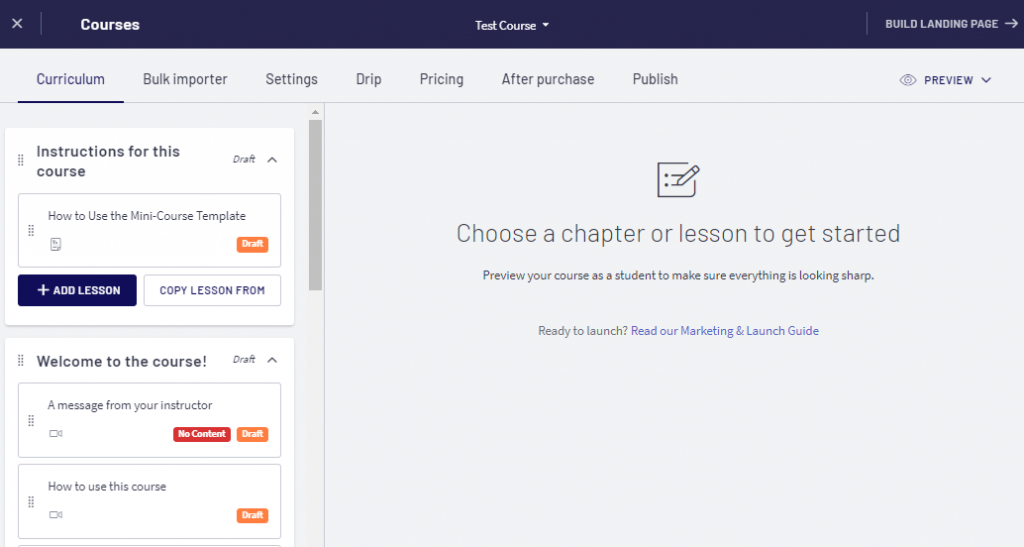Open the Test Course dropdown
The image size is (1024, 547).
[x=512, y=25]
